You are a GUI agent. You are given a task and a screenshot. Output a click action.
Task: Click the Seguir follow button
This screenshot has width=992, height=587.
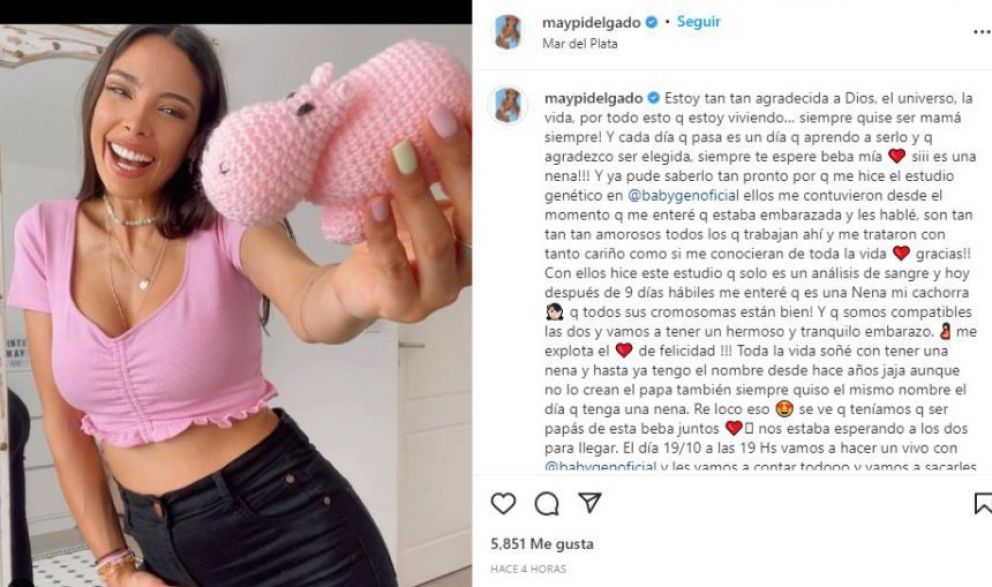[x=698, y=22]
